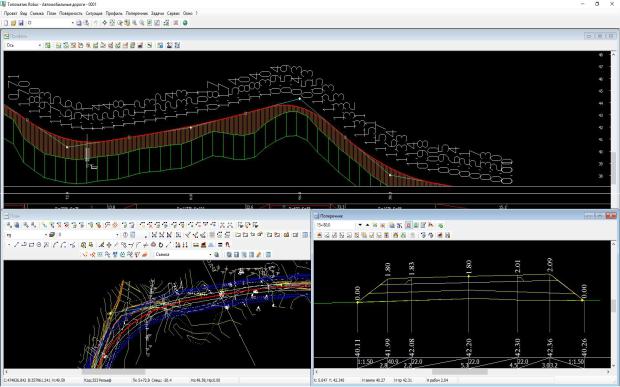
Task: Click the green circle icon in cross-section toolbar
Action: pyautogui.click(x=440, y=225)
